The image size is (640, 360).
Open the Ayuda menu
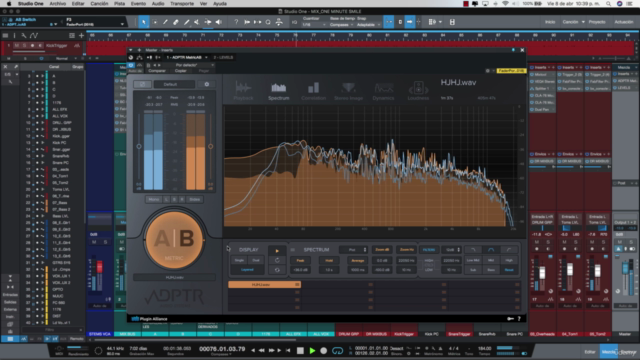point(220,4)
